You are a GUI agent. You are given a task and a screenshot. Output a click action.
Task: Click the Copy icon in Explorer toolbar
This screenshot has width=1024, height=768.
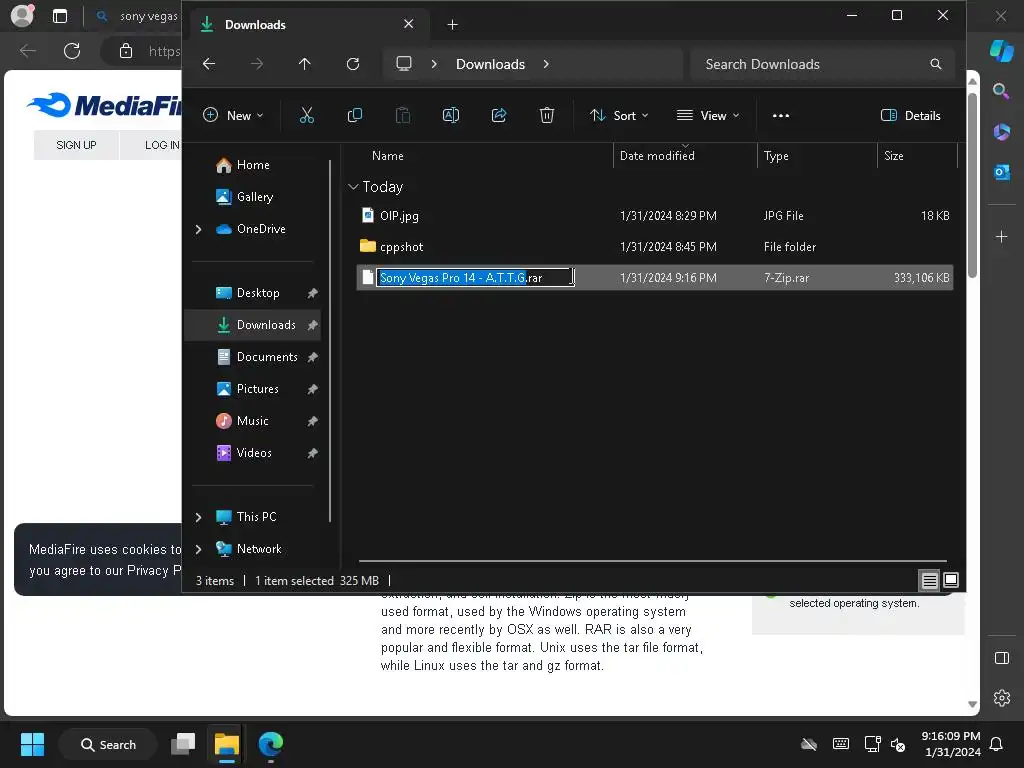(355, 116)
